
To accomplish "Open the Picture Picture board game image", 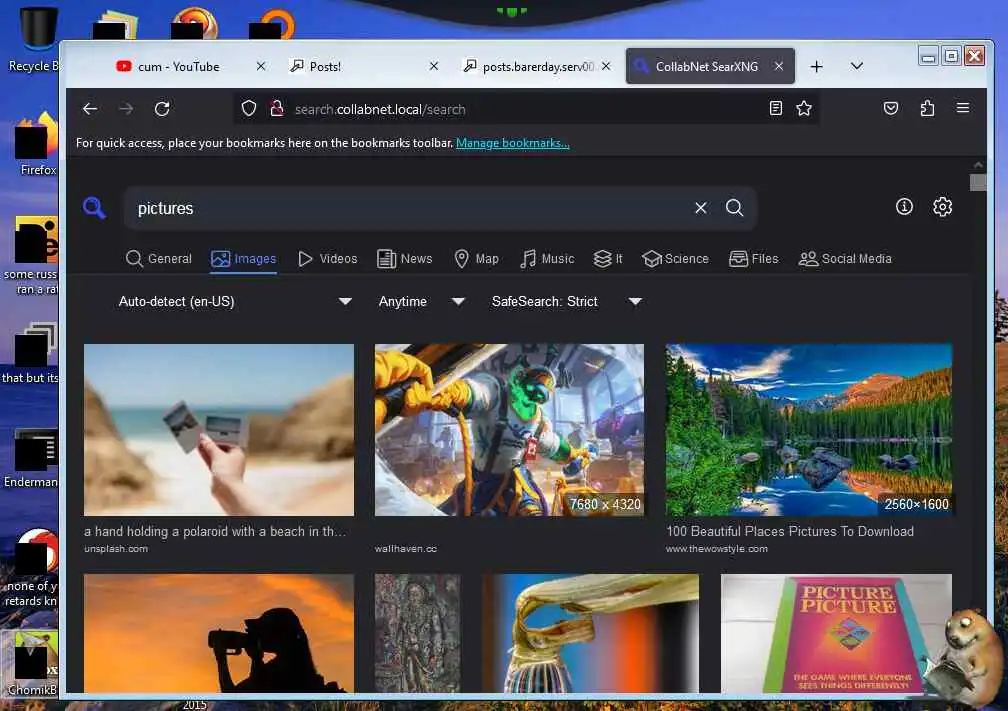I will click(x=836, y=633).
